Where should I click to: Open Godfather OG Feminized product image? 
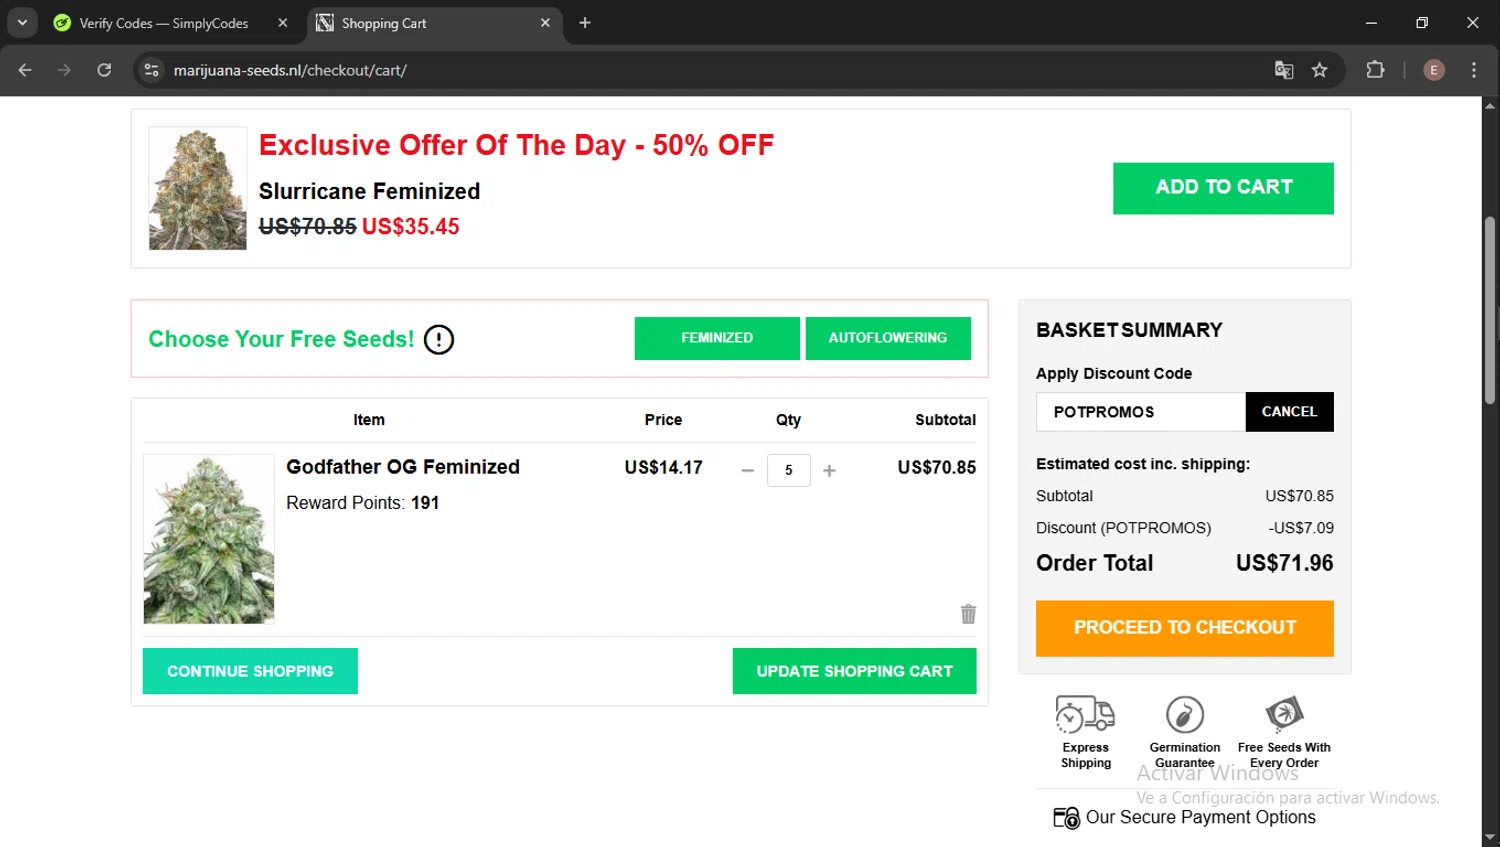point(209,539)
